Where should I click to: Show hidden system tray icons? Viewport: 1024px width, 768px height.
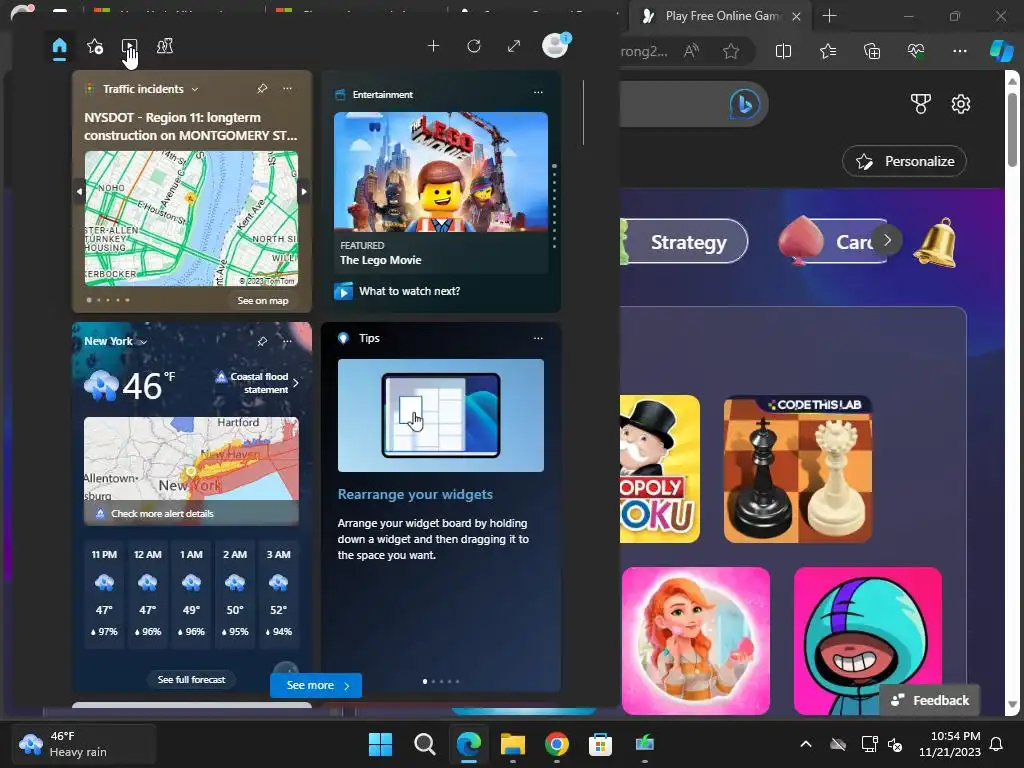(x=806, y=744)
